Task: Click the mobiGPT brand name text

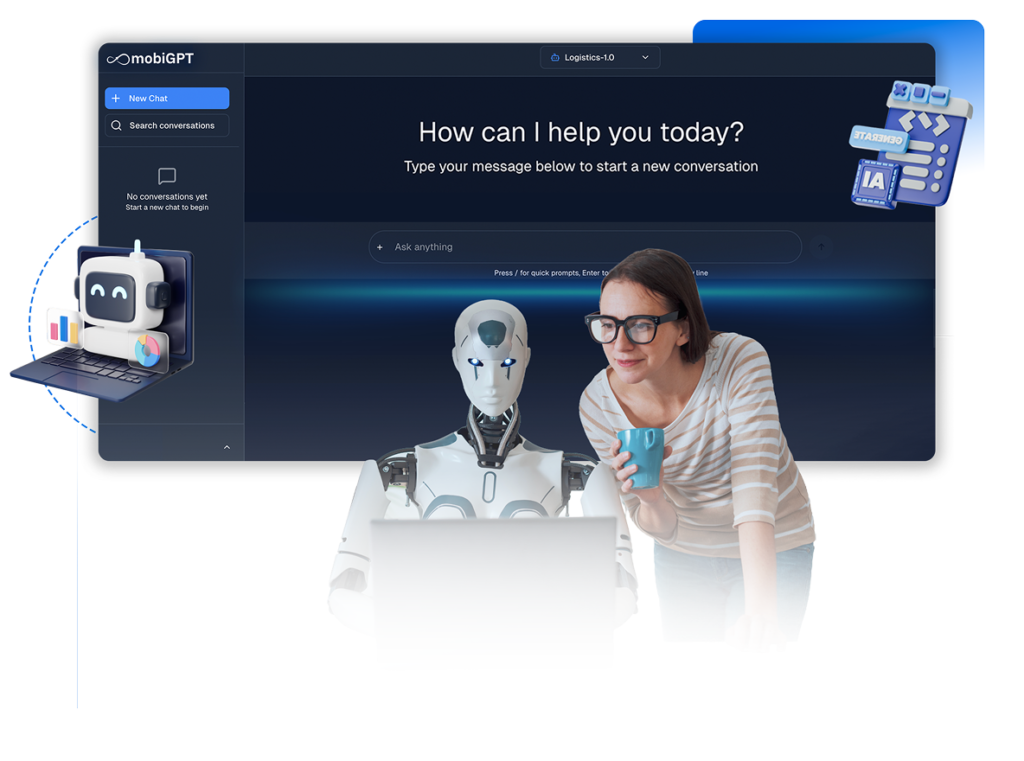Action: pos(163,59)
